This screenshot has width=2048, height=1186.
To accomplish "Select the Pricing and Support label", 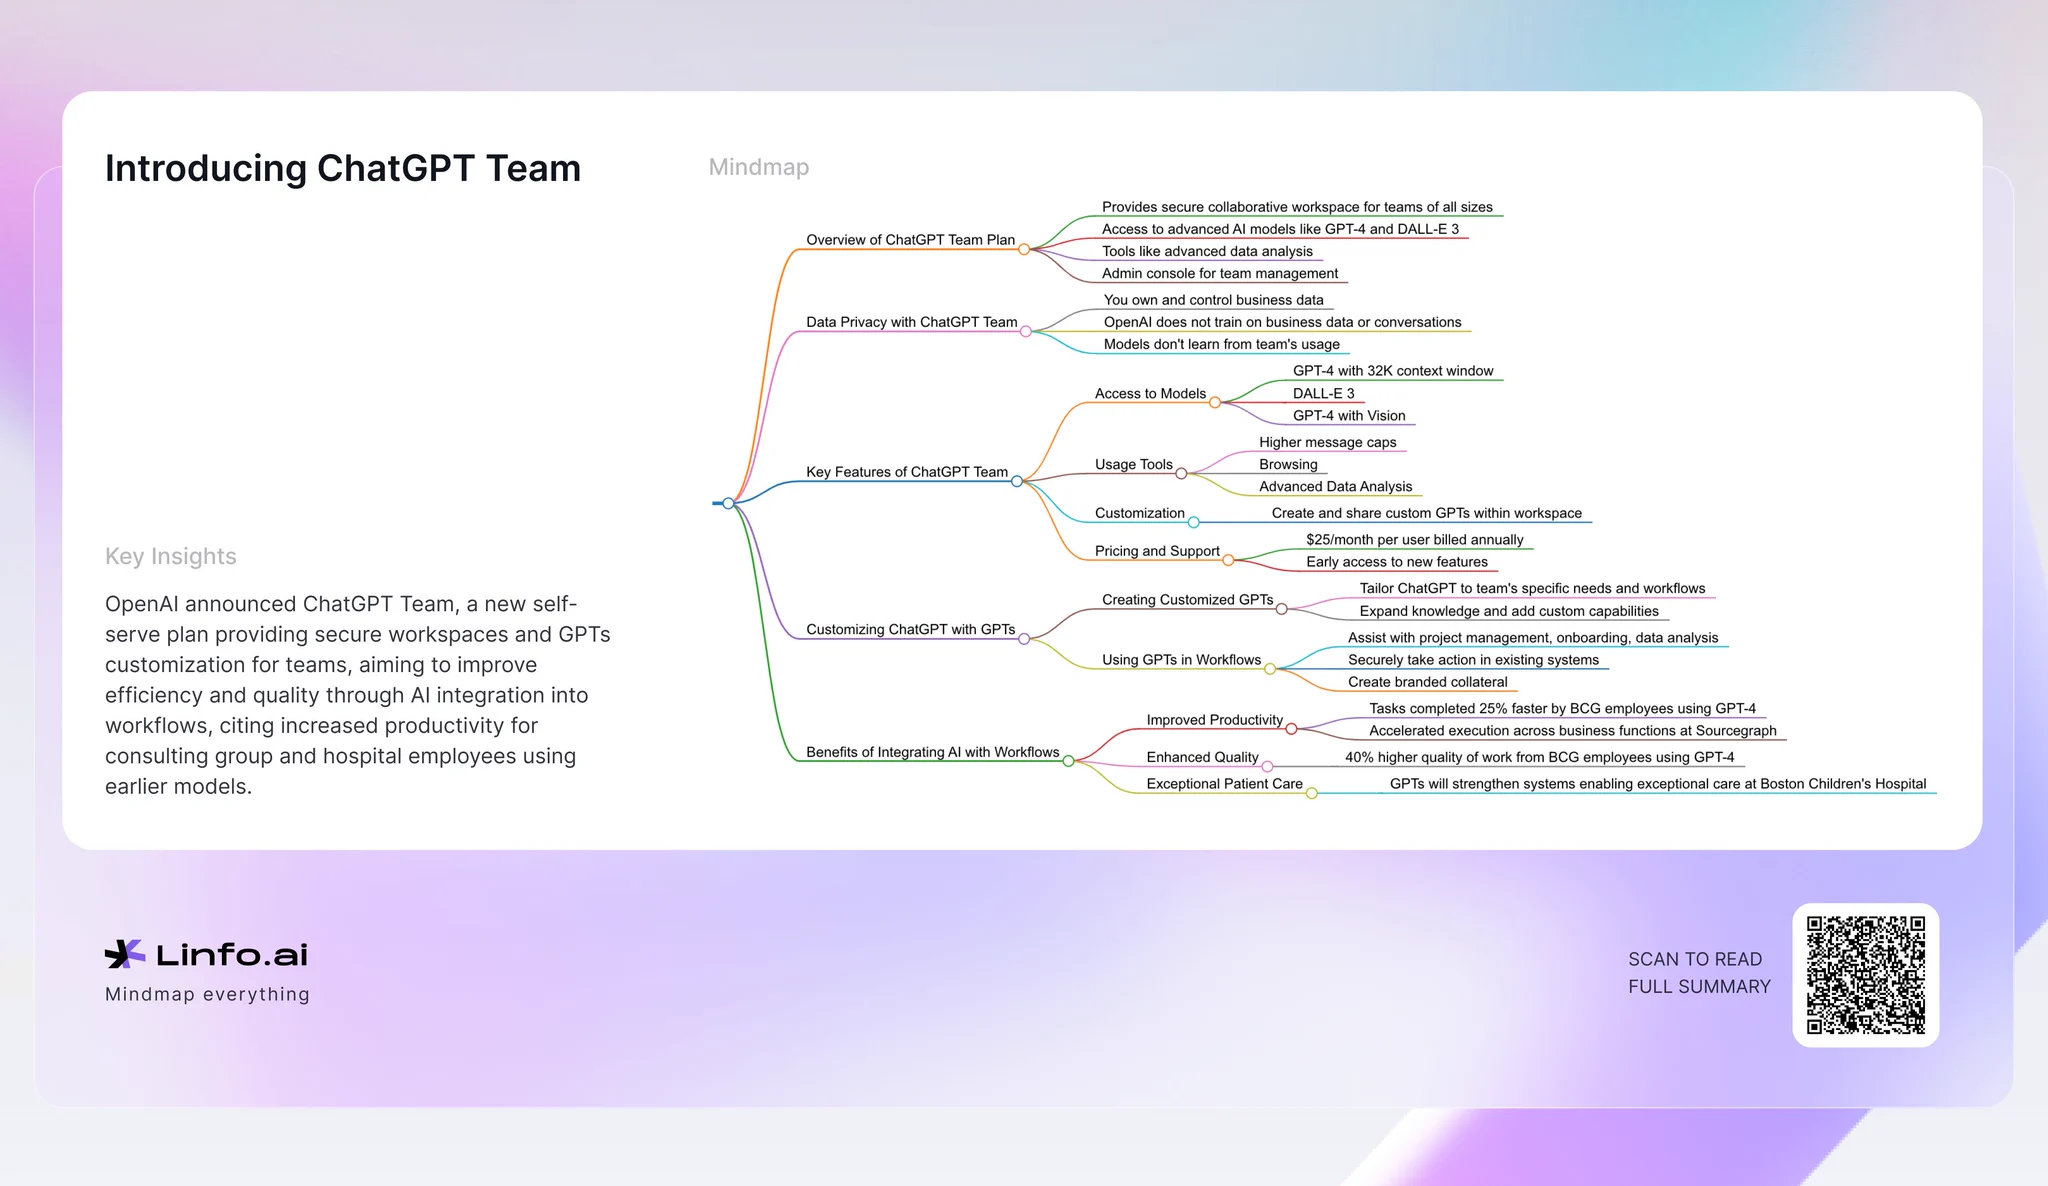I will pos(1157,551).
